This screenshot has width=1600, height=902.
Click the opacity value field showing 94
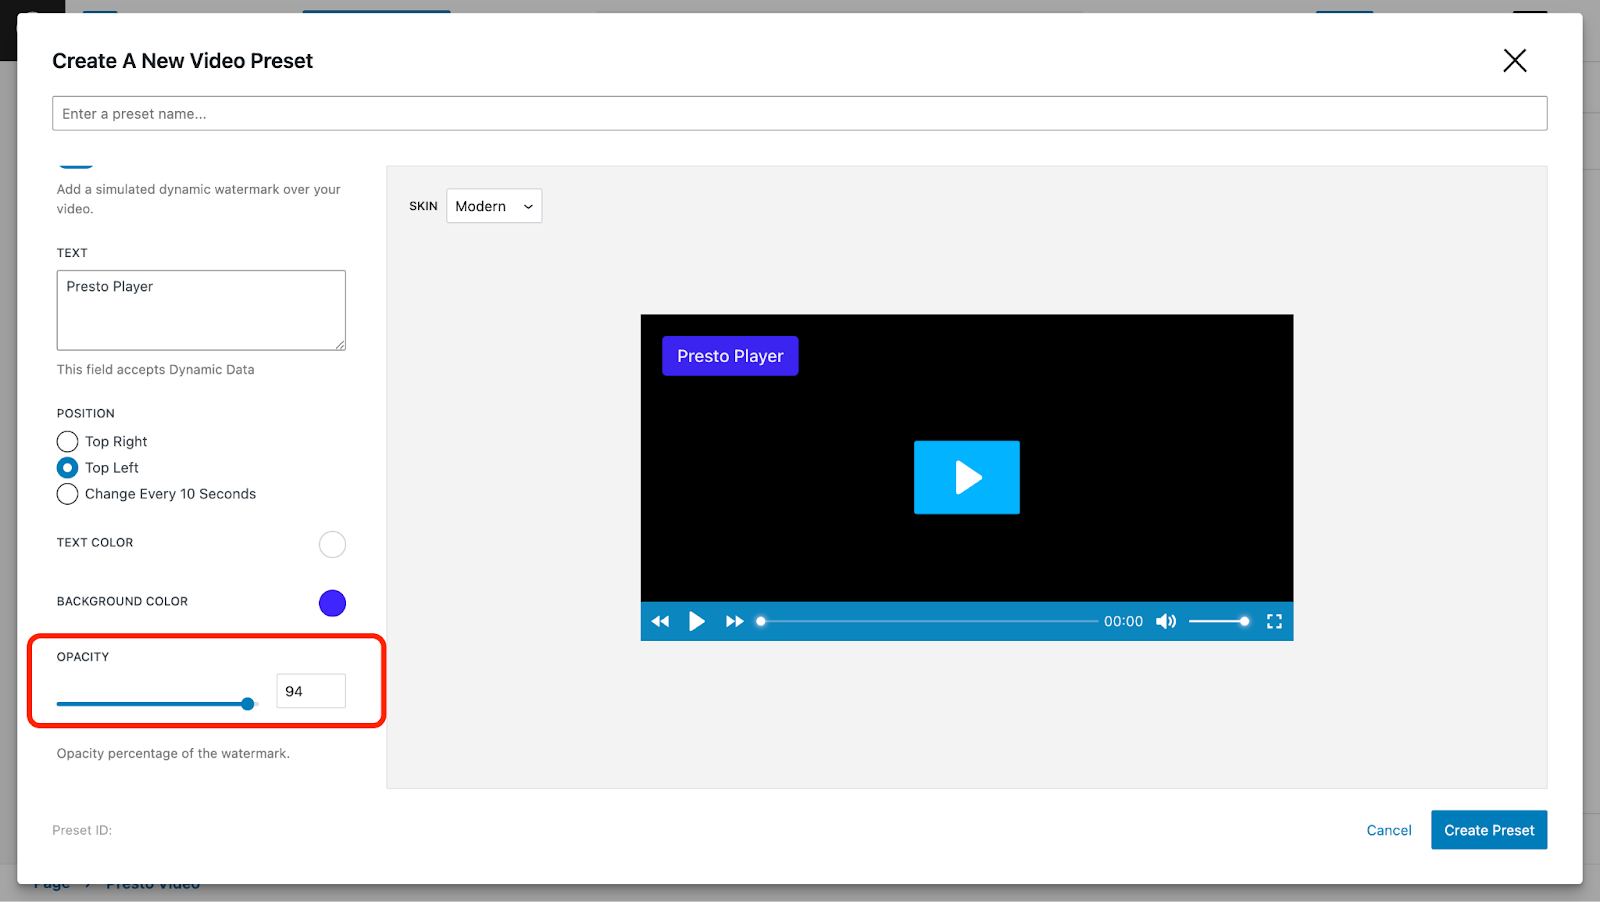310,691
